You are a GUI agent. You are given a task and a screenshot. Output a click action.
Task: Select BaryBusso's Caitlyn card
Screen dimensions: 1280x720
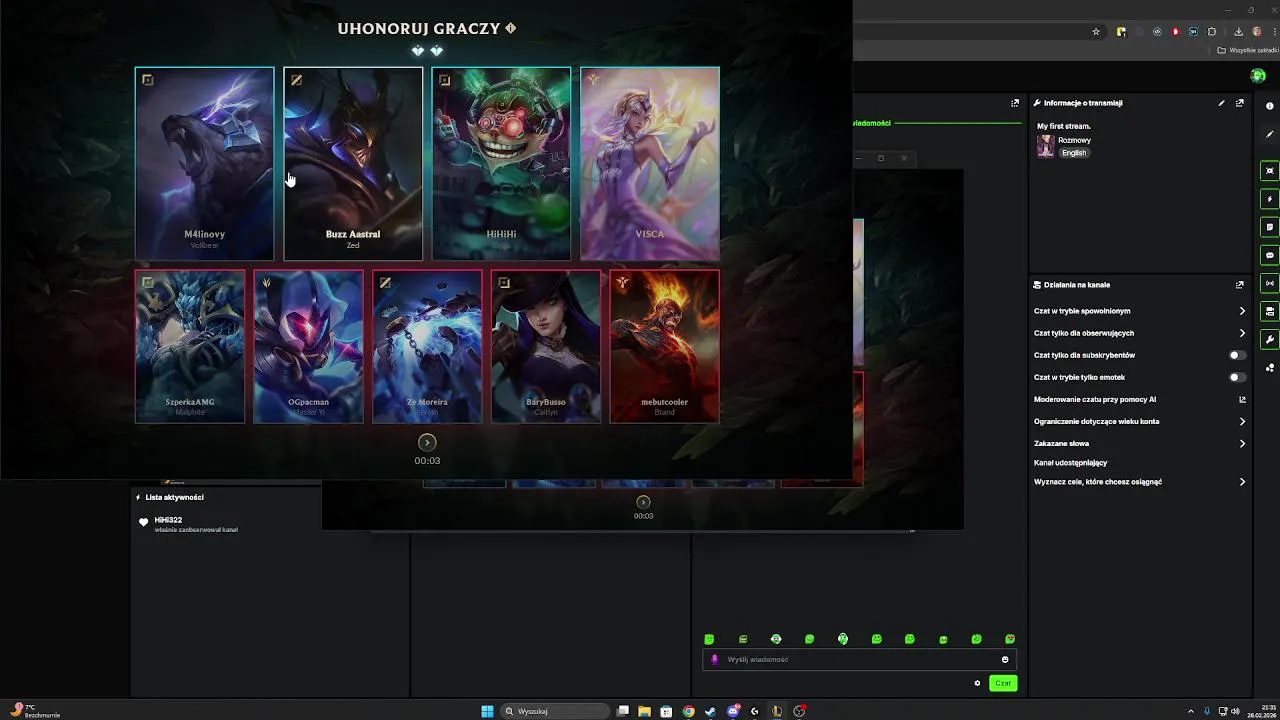coord(546,346)
